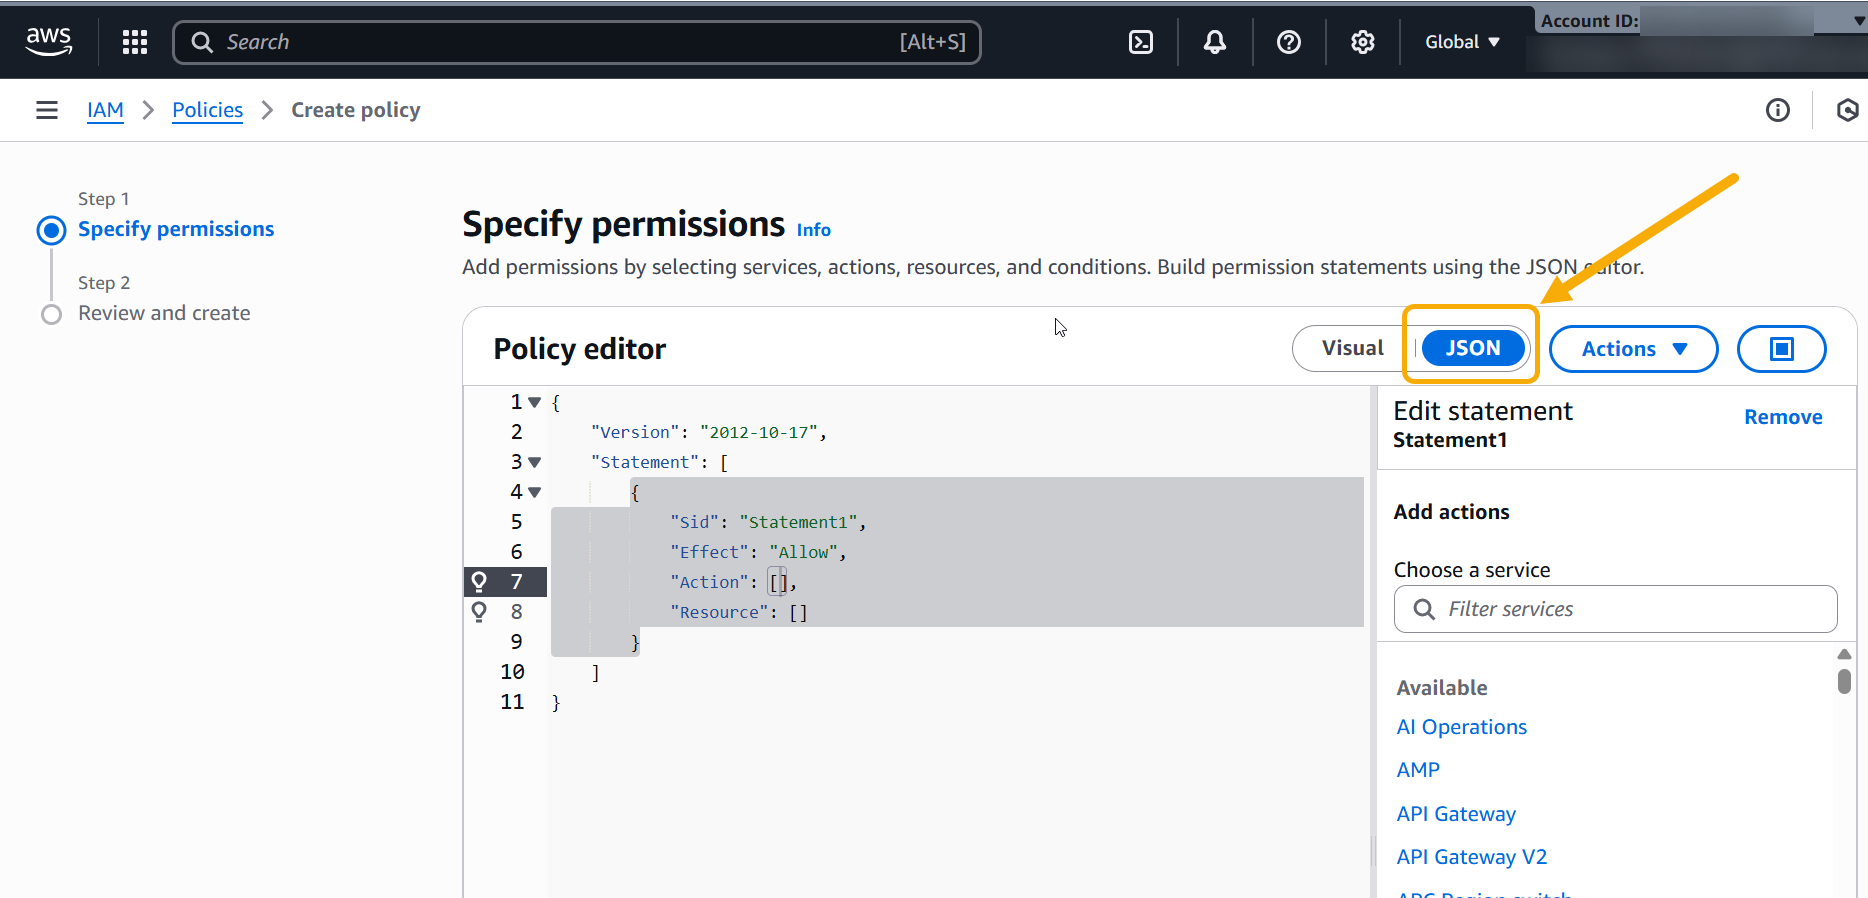Launch CloudShell from the top bar

click(x=1141, y=42)
